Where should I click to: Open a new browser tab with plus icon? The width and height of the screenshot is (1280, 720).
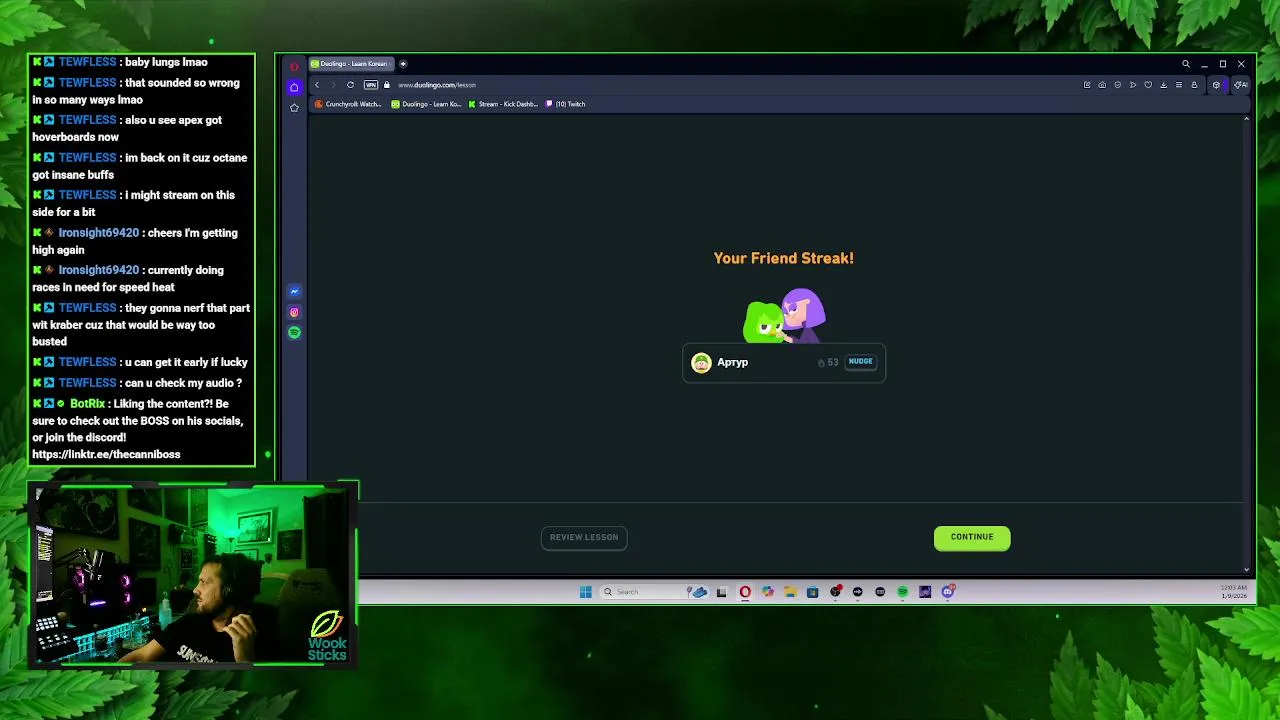(403, 64)
